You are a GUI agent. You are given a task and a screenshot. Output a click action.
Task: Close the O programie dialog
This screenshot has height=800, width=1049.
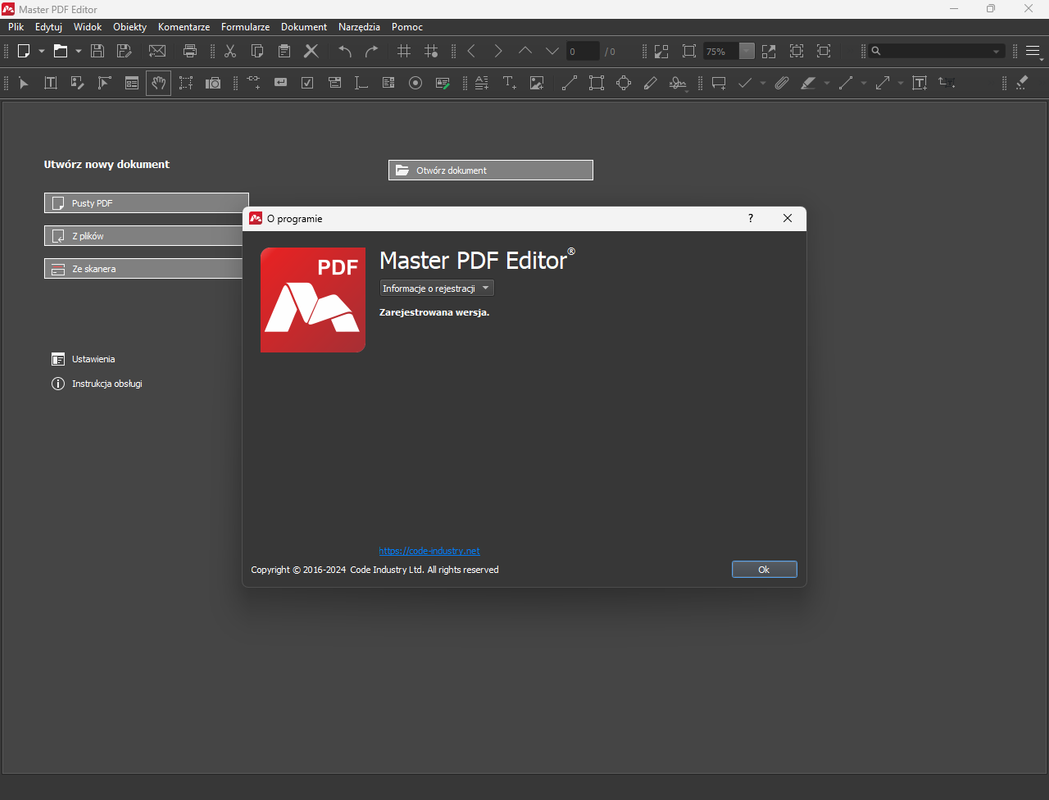(x=787, y=218)
